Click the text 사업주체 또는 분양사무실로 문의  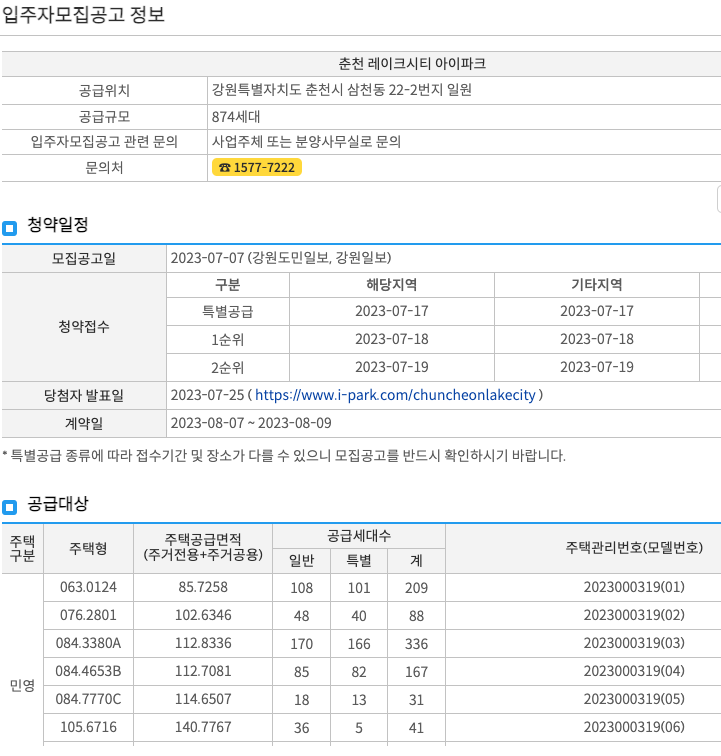click(x=306, y=141)
